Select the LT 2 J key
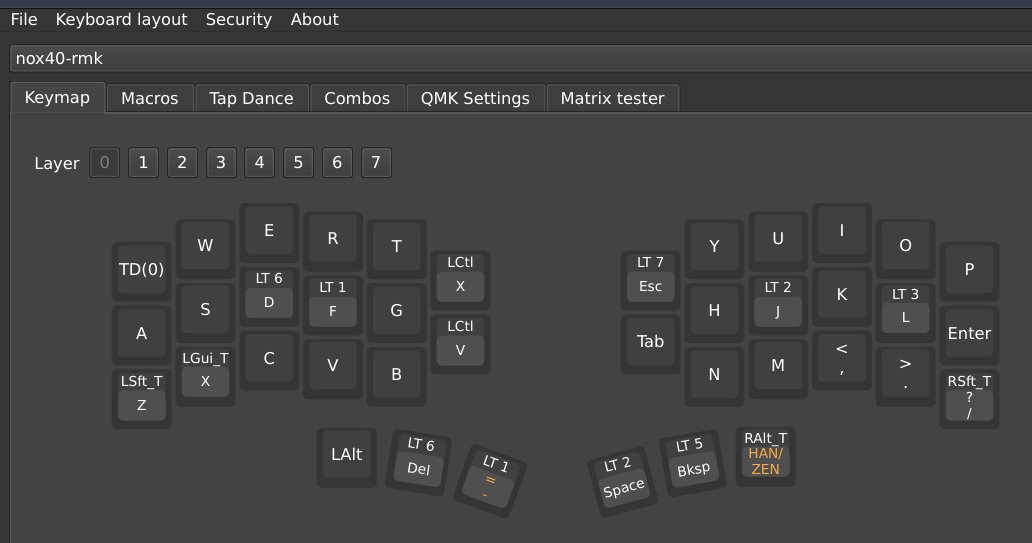Image resolution: width=1032 pixels, height=543 pixels. click(779, 304)
